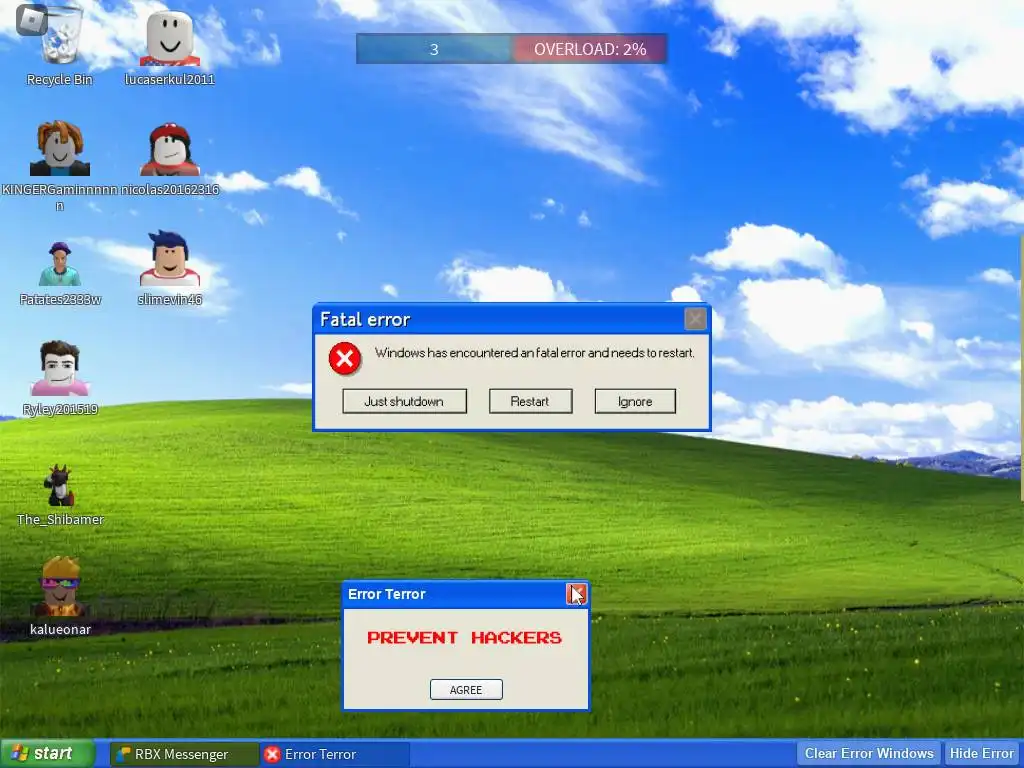Click the fatal error message text
Image resolution: width=1024 pixels, height=768 pixels.
click(x=534, y=353)
